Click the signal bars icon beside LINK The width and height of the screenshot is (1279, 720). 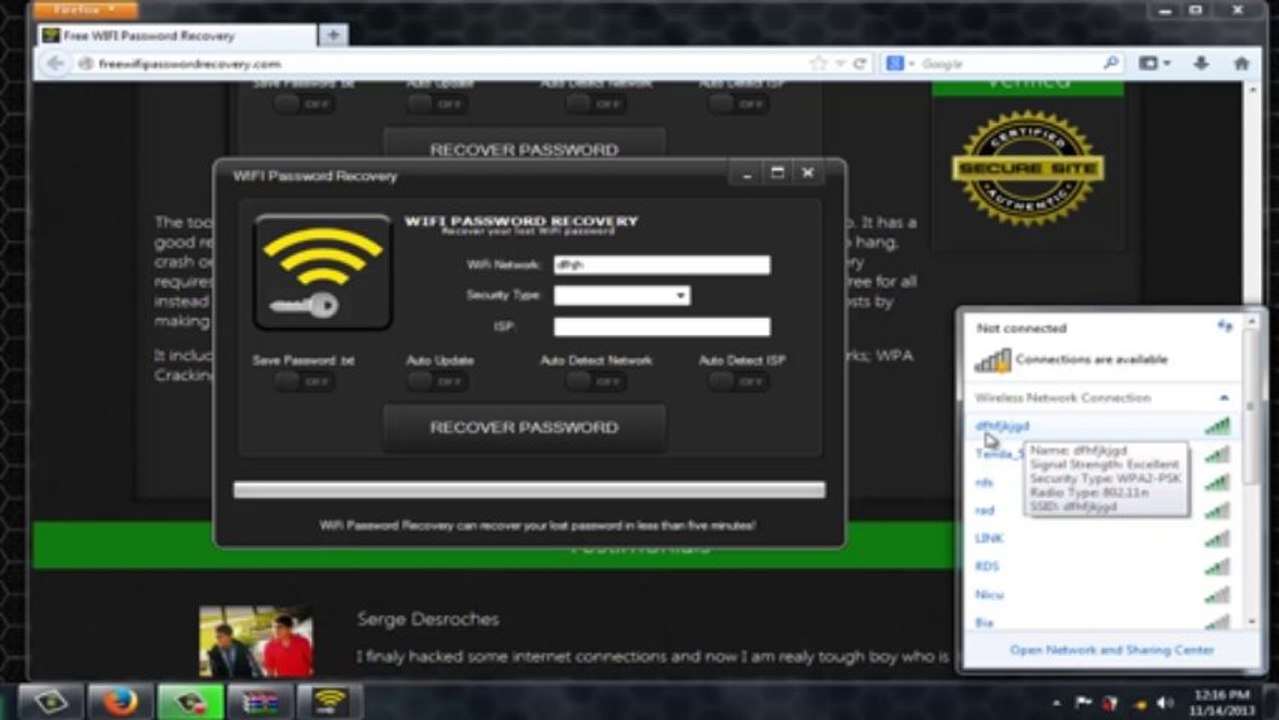point(1217,538)
